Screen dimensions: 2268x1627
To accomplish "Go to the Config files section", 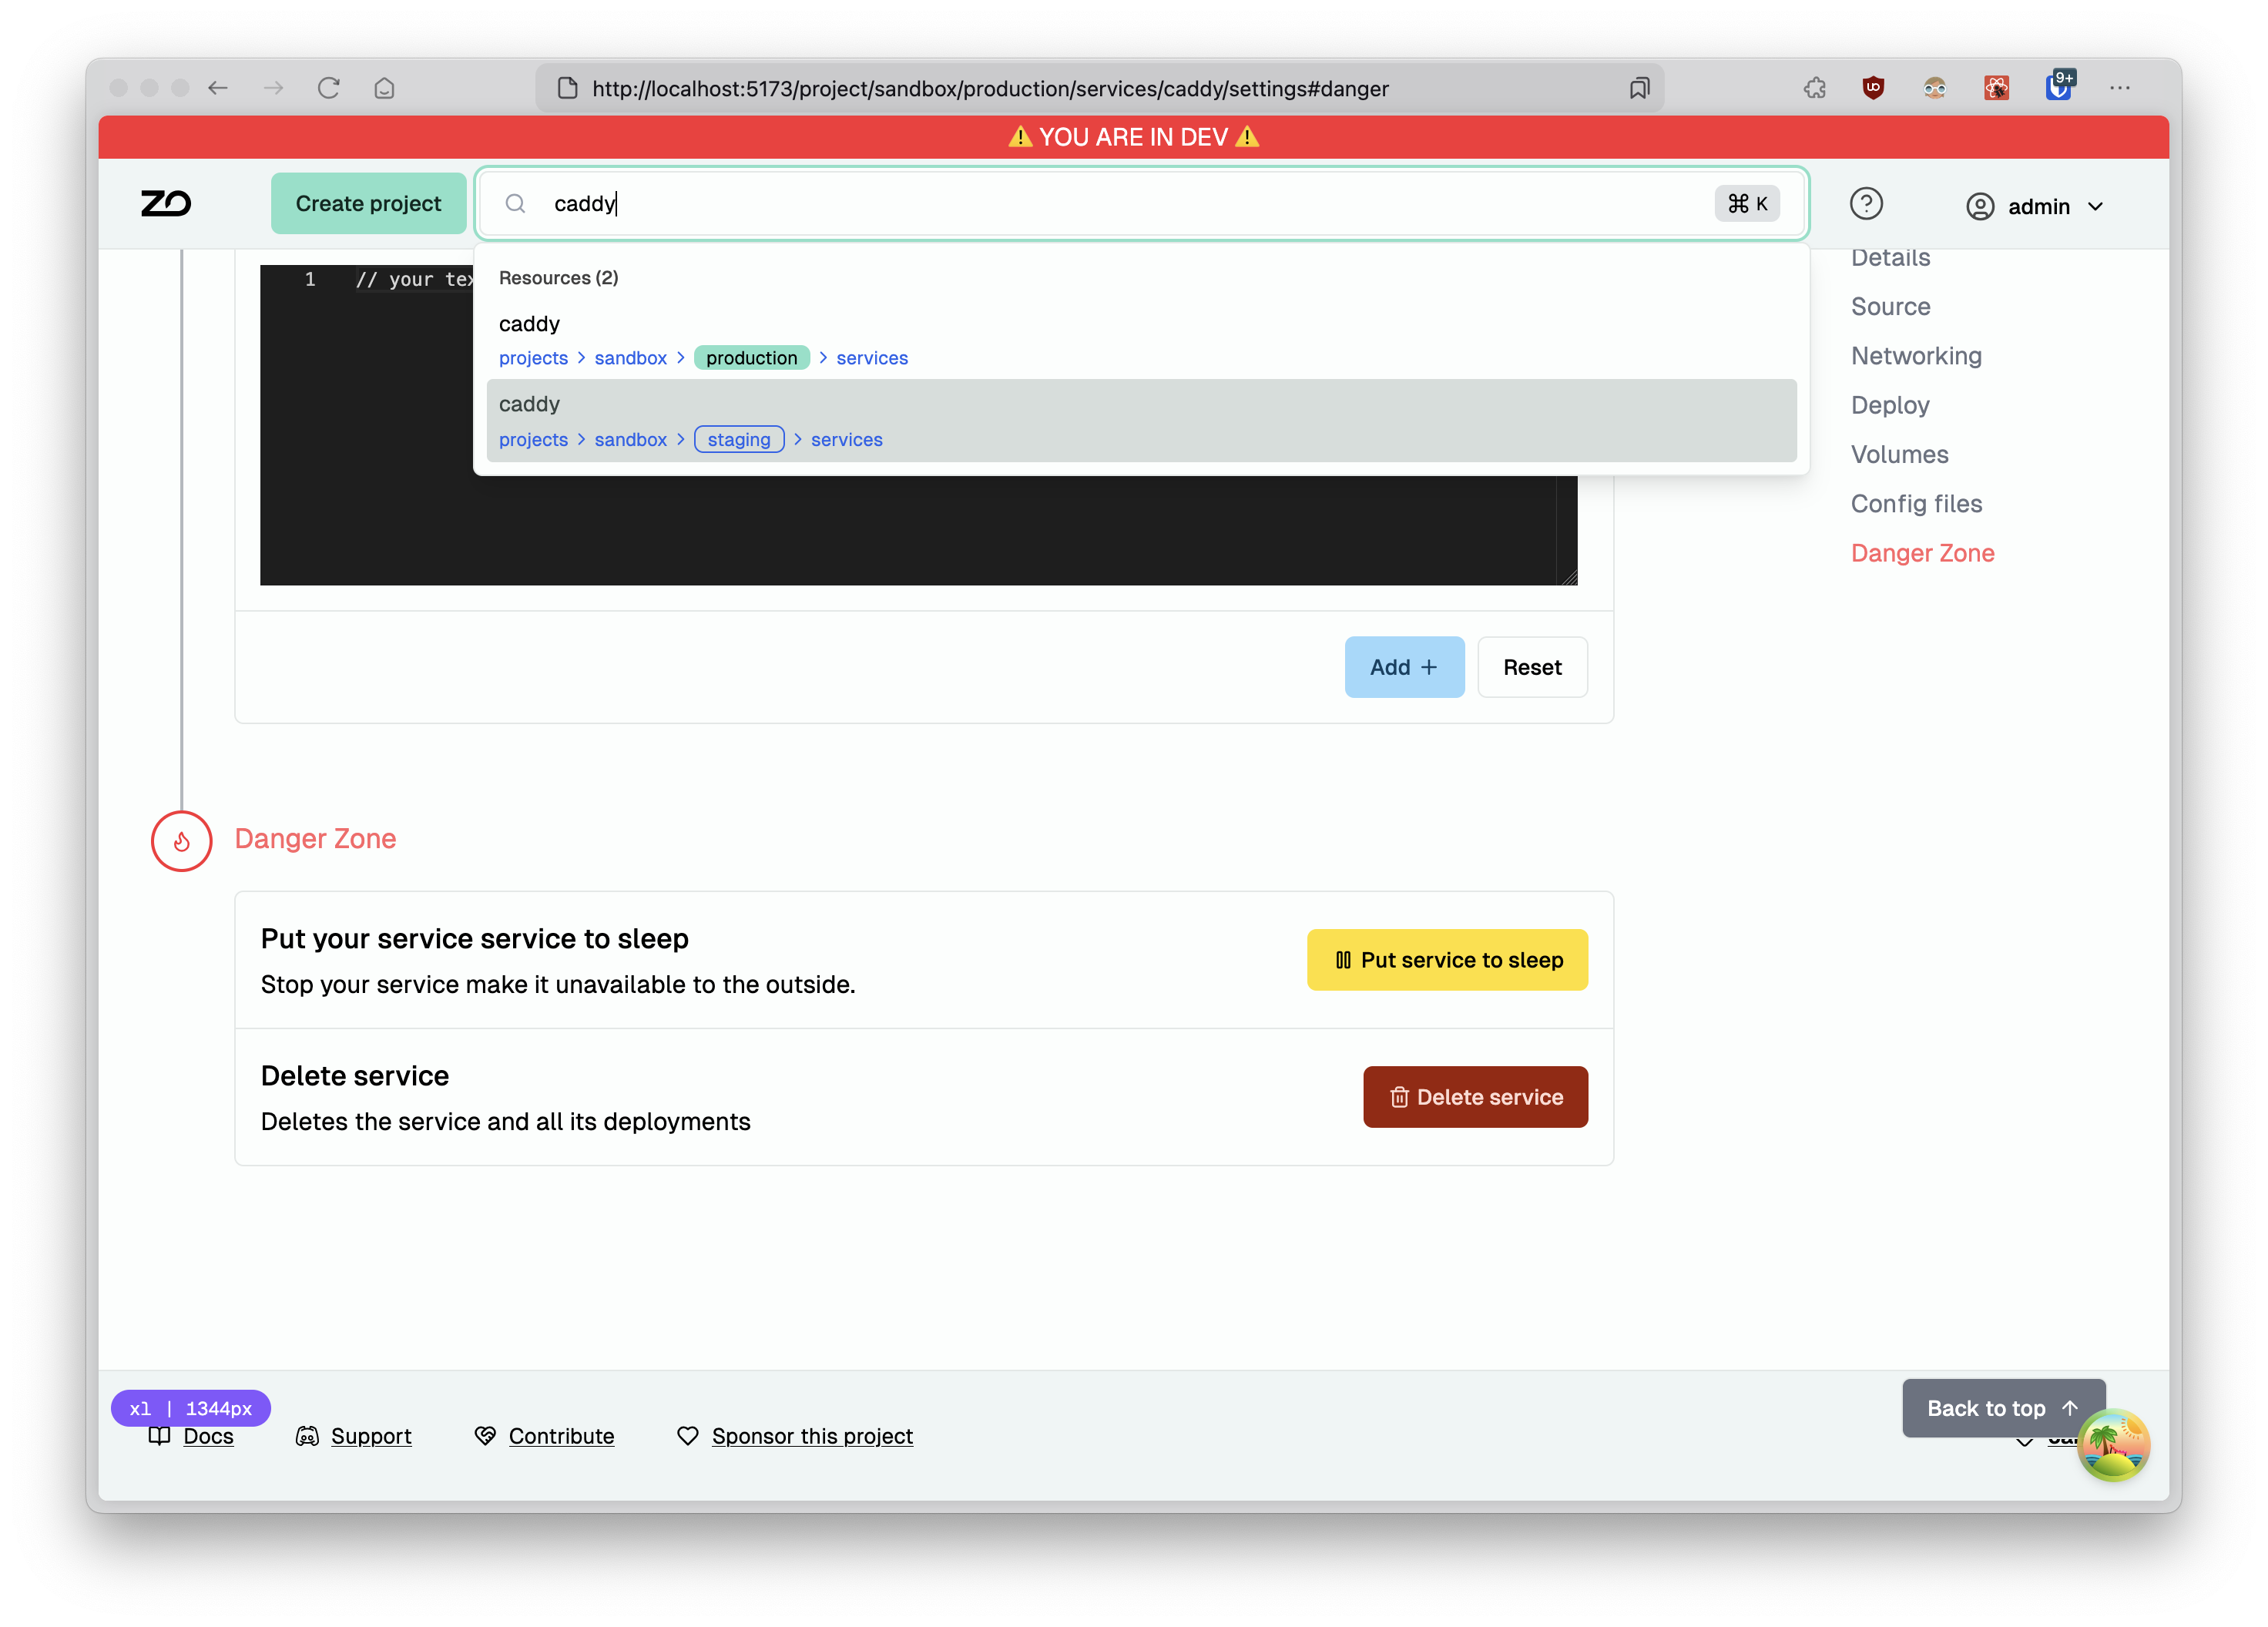I will pos(1915,504).
